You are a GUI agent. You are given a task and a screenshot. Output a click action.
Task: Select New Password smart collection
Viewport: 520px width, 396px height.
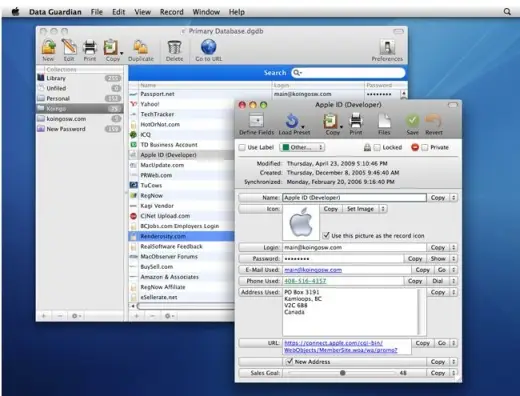79,129
